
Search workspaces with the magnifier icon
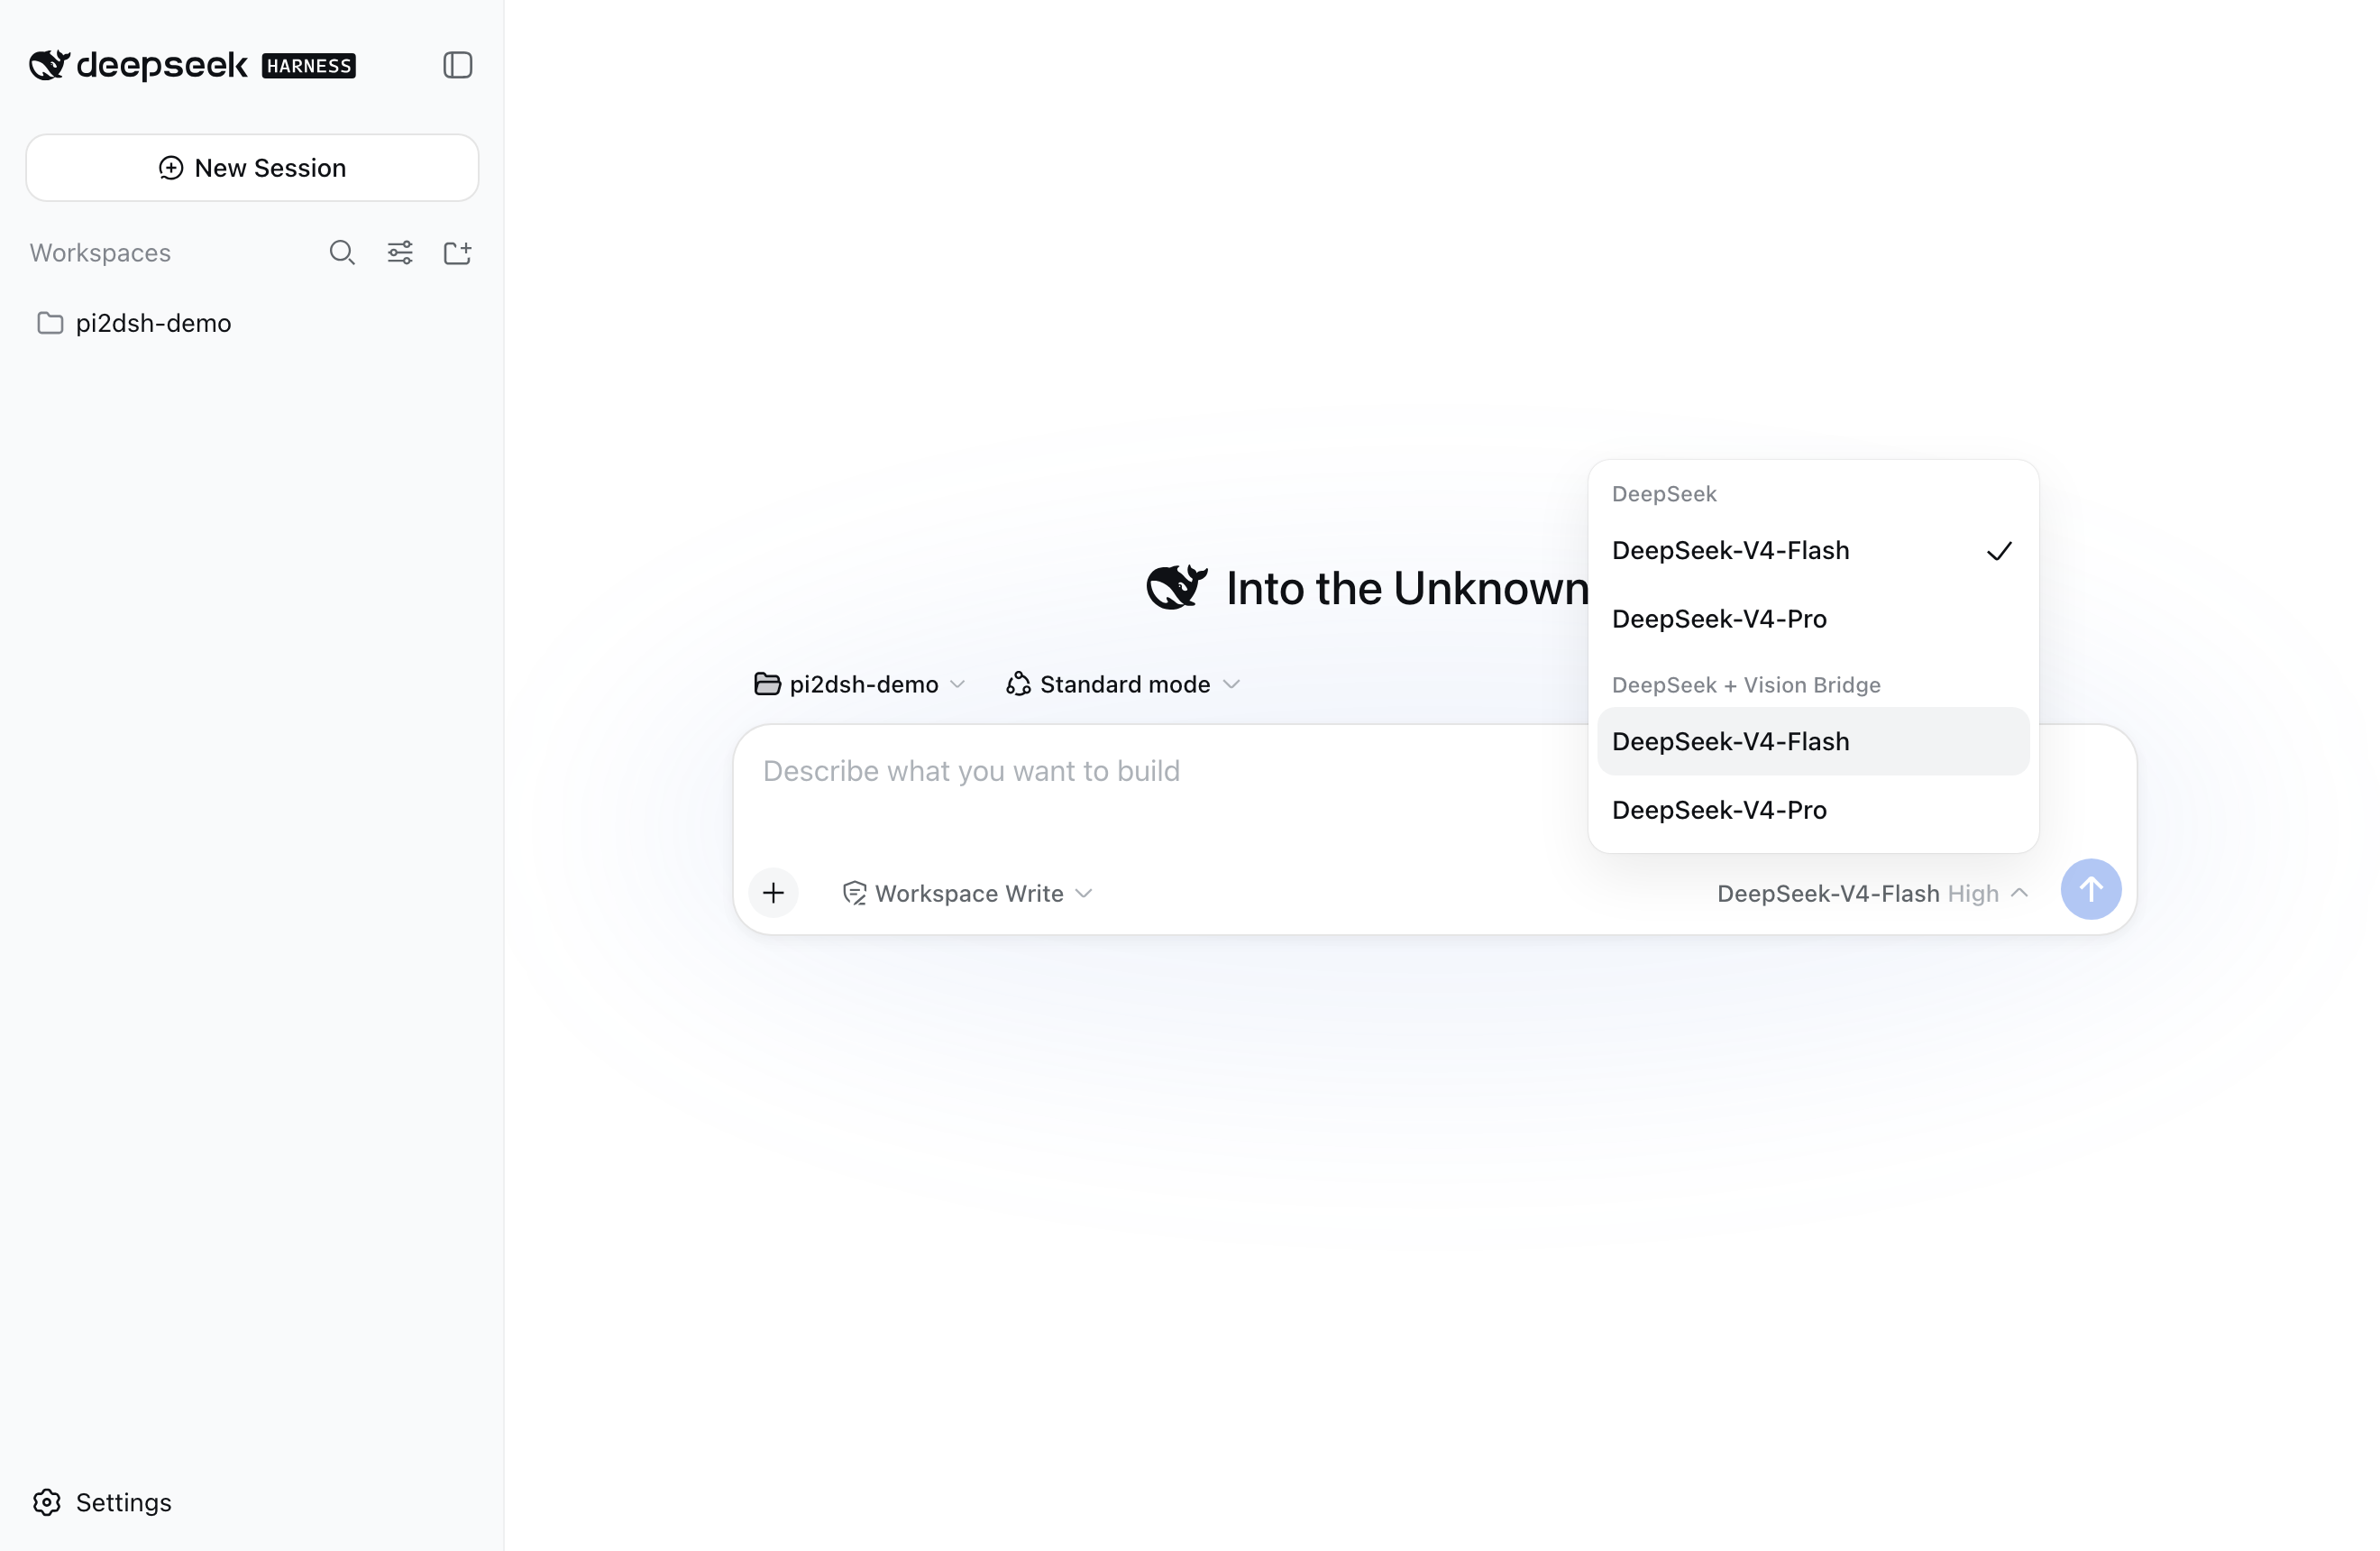(342, 253)
